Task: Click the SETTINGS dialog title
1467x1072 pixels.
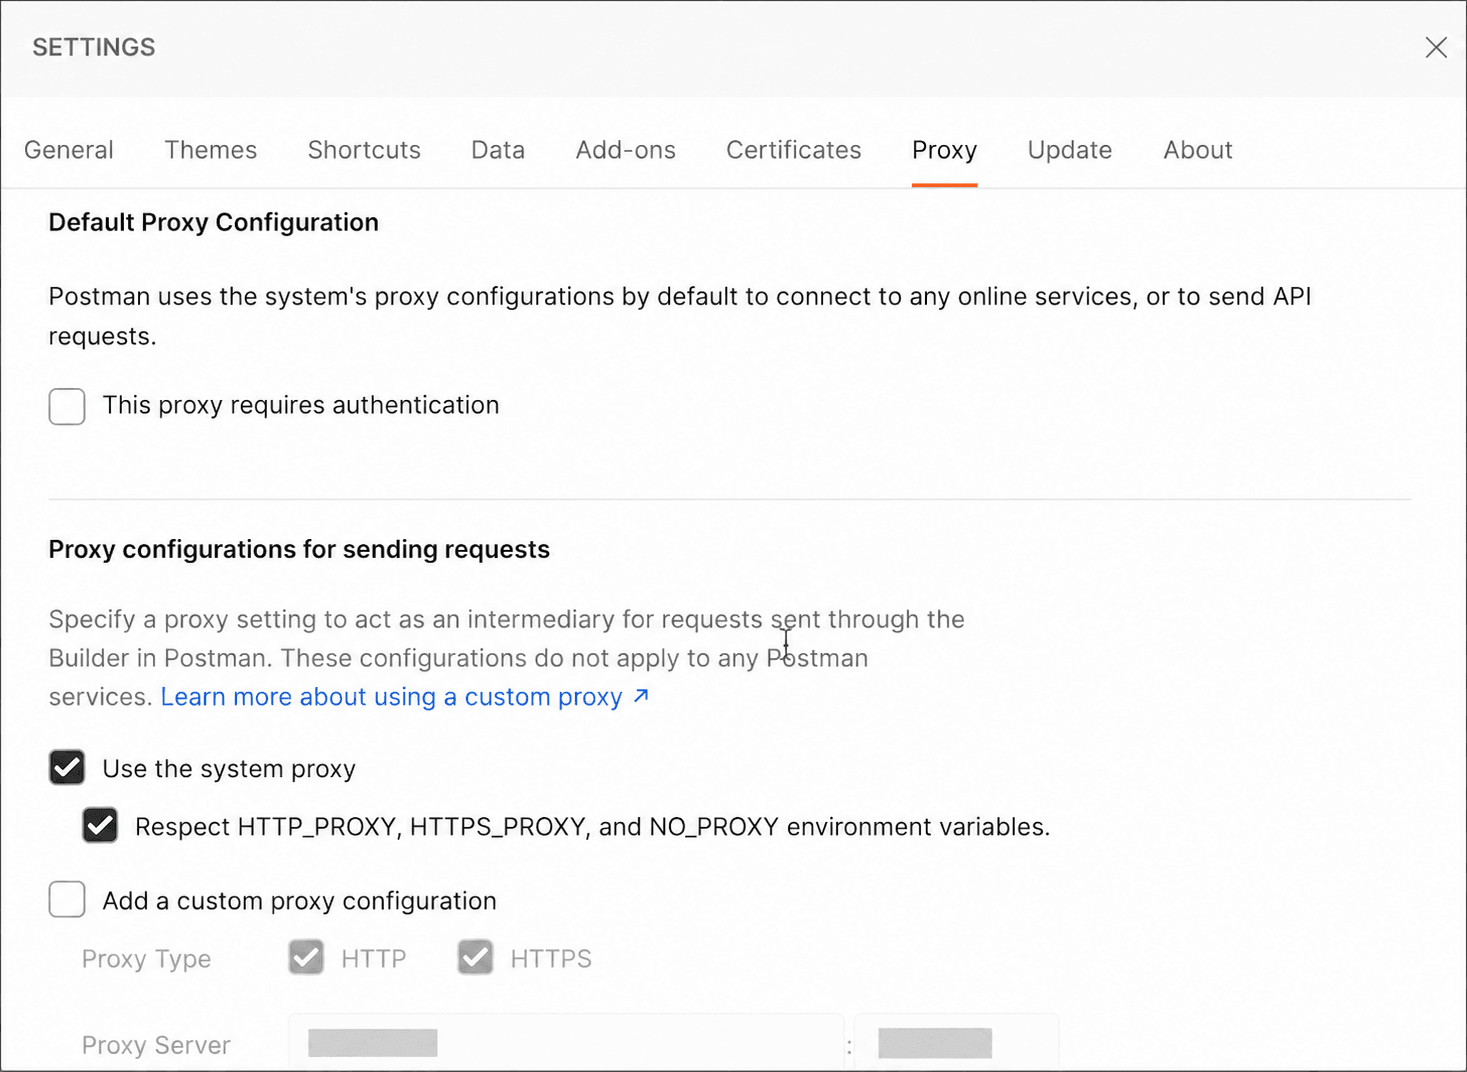Action: tap(94, 47)
